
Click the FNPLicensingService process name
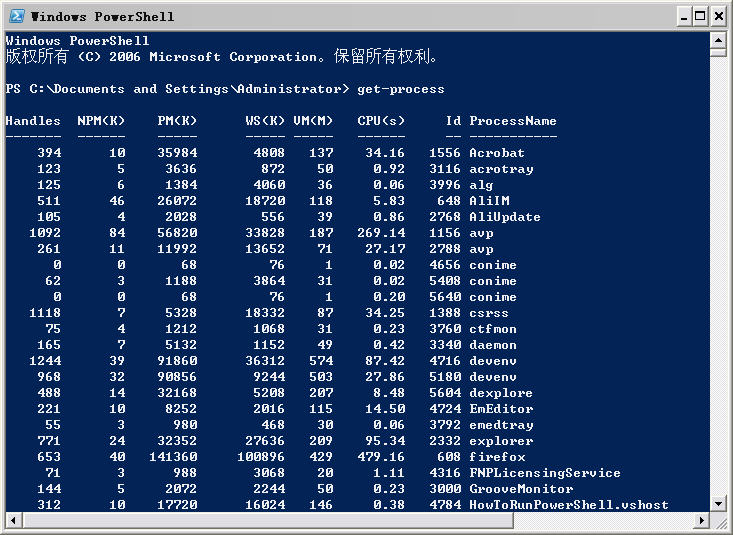coord(545,473)
